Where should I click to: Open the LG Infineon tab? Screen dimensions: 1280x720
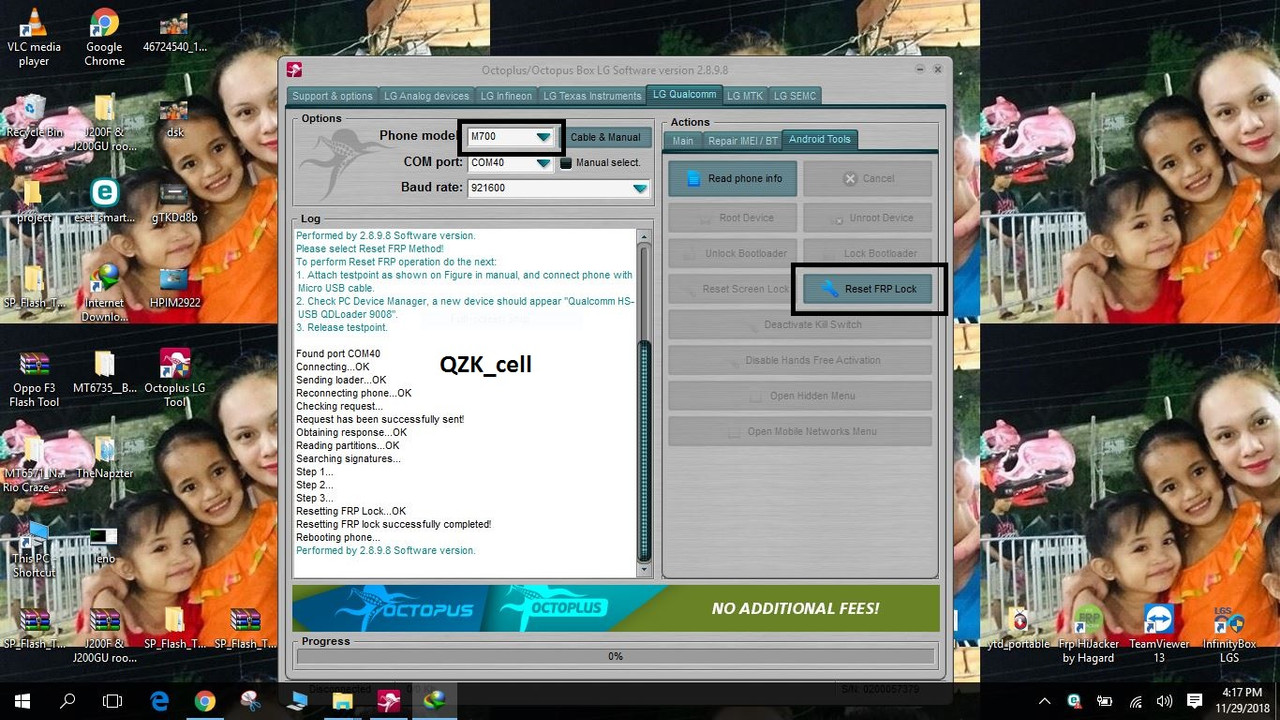(506, 96)
